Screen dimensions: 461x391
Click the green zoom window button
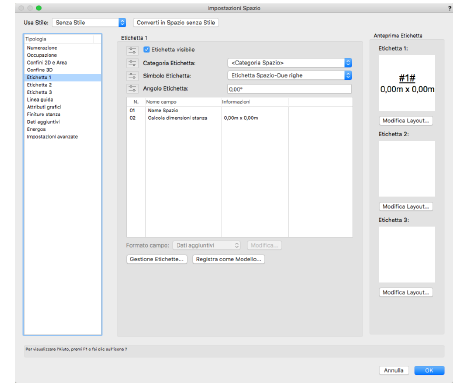pyautogui.click(x=39, y=8)
